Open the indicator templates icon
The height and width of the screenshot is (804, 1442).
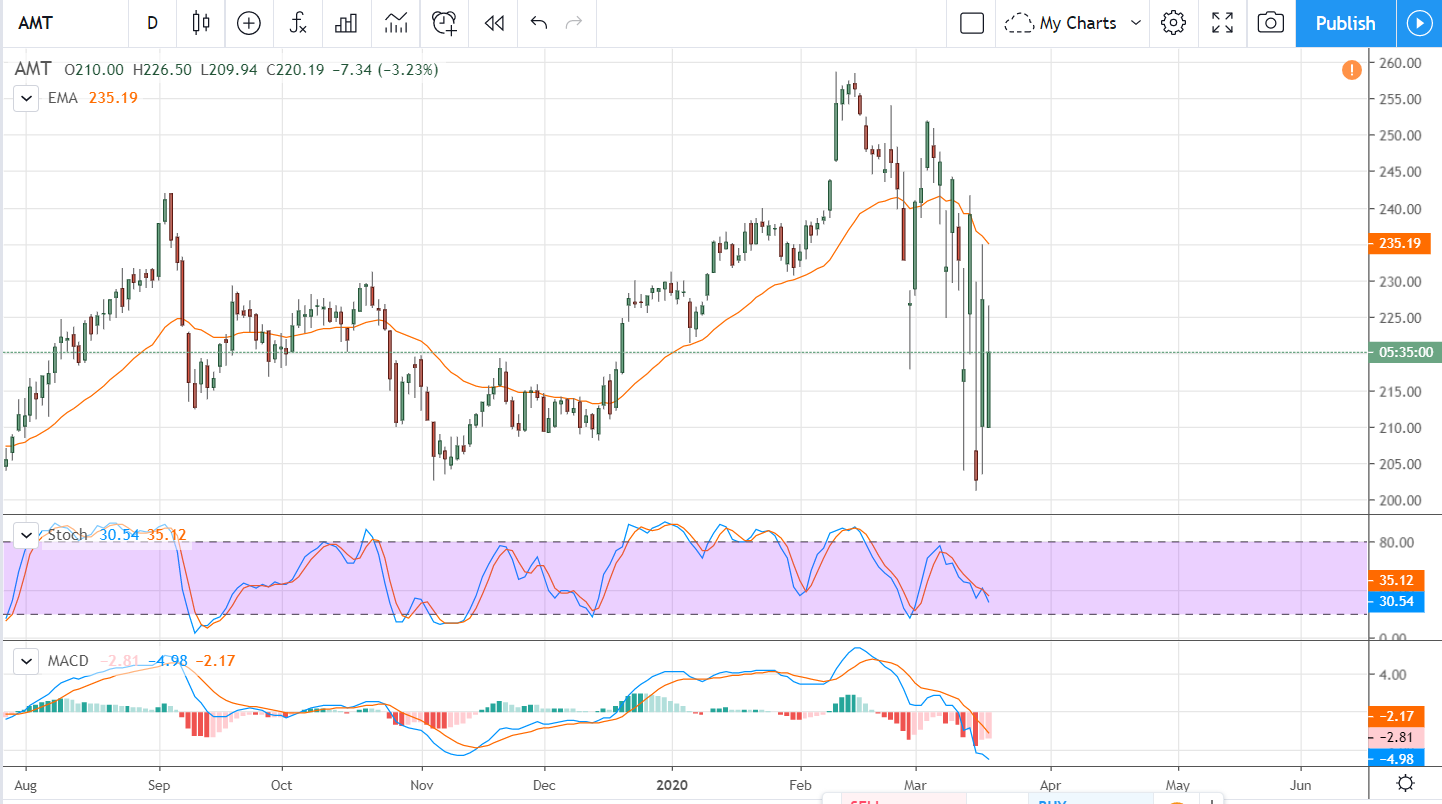point(395,23)
